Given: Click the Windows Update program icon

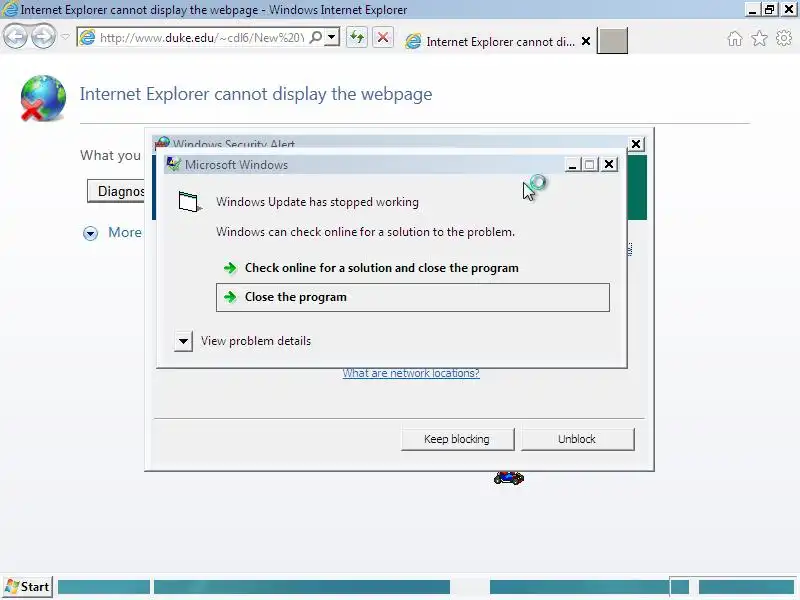Looking at the screenshot, I should [x=189, y=202].
